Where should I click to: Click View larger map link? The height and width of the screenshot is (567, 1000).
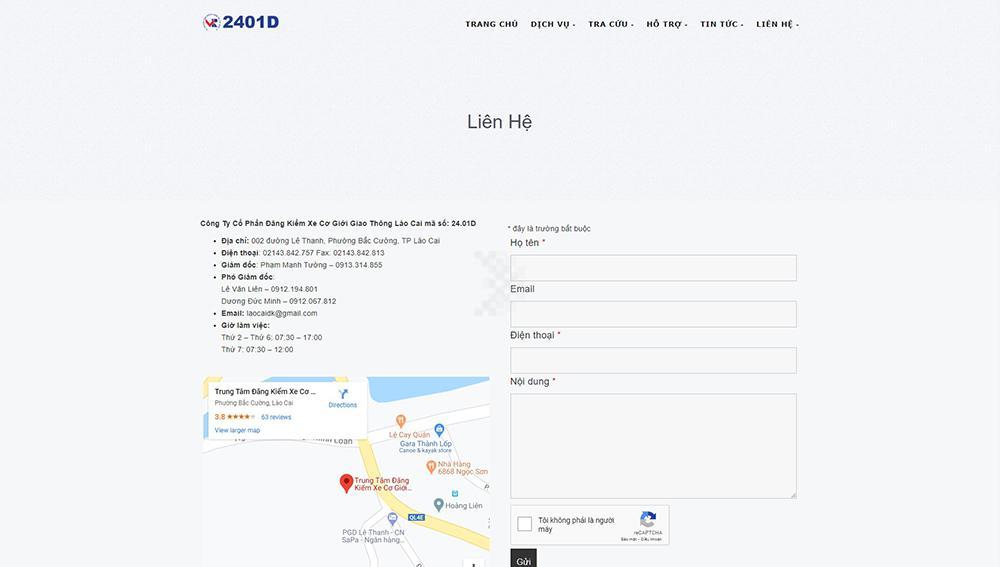237,431
